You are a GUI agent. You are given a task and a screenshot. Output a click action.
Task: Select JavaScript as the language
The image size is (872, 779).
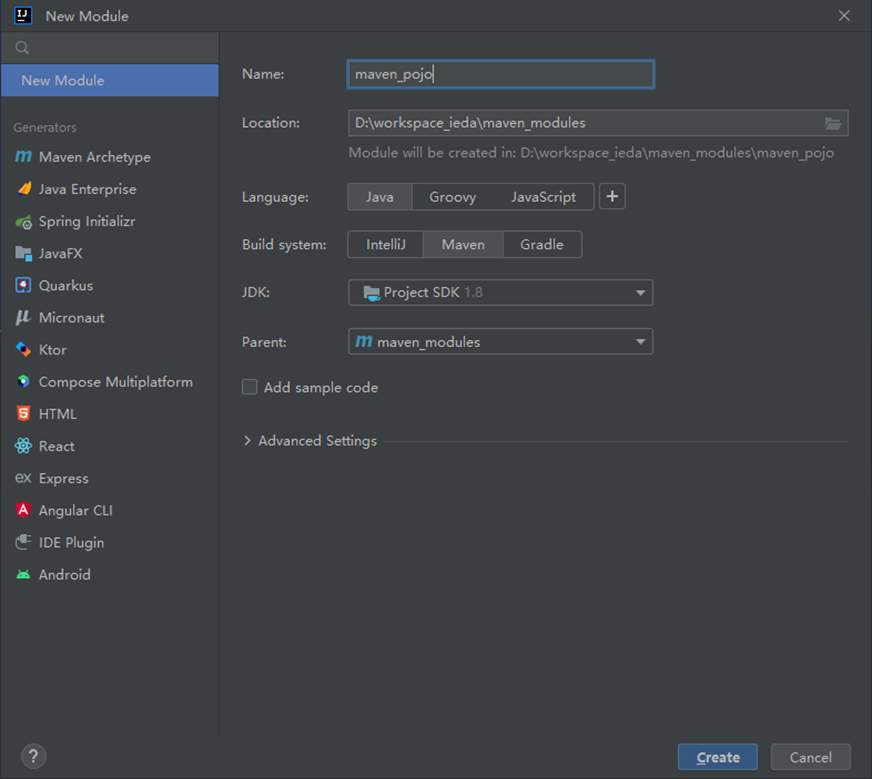(x=543, y=197)
